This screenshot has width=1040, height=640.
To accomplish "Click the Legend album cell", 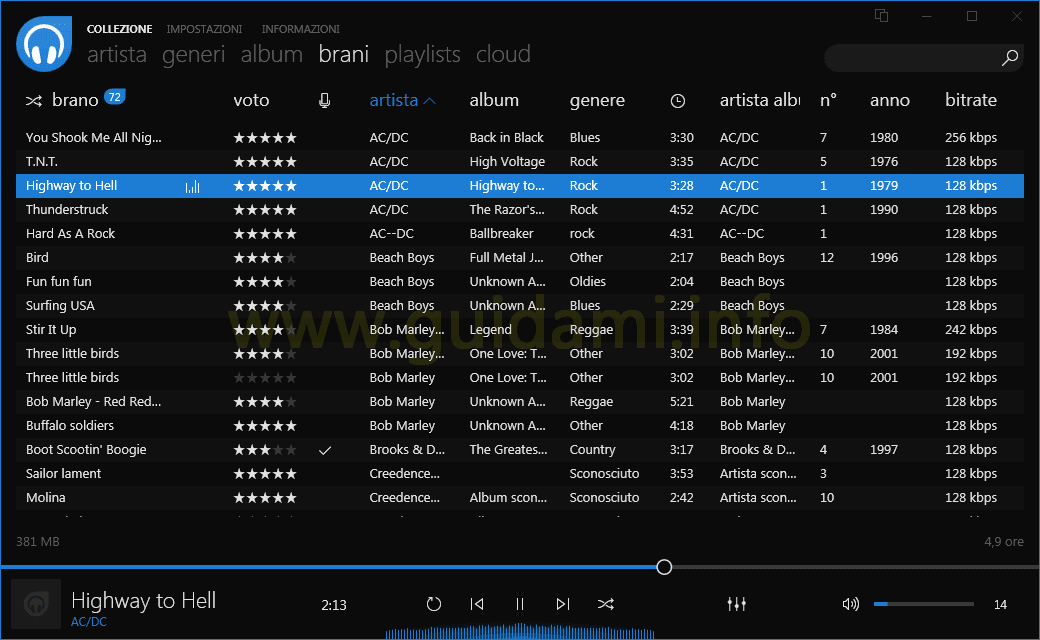I will point(490,330).
